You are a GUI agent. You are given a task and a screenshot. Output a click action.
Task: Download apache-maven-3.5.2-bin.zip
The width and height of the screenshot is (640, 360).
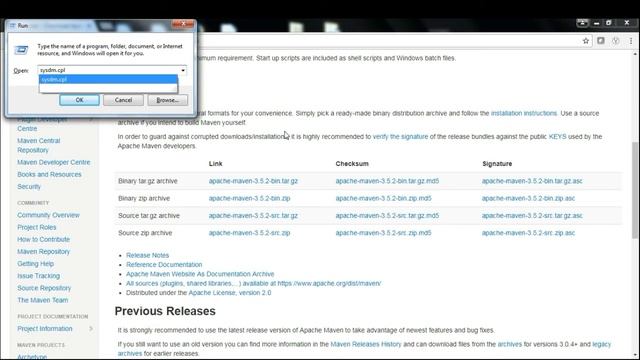point(249,198)
